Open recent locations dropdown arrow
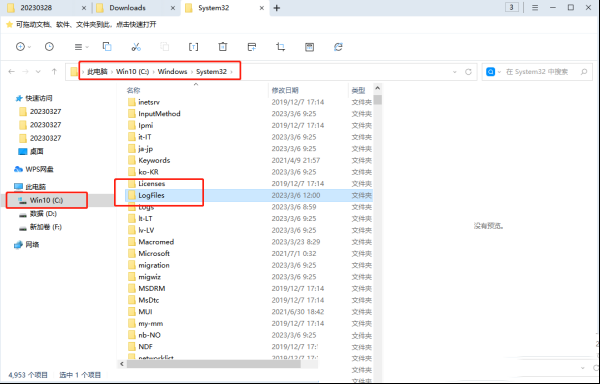 pos(38,72)
